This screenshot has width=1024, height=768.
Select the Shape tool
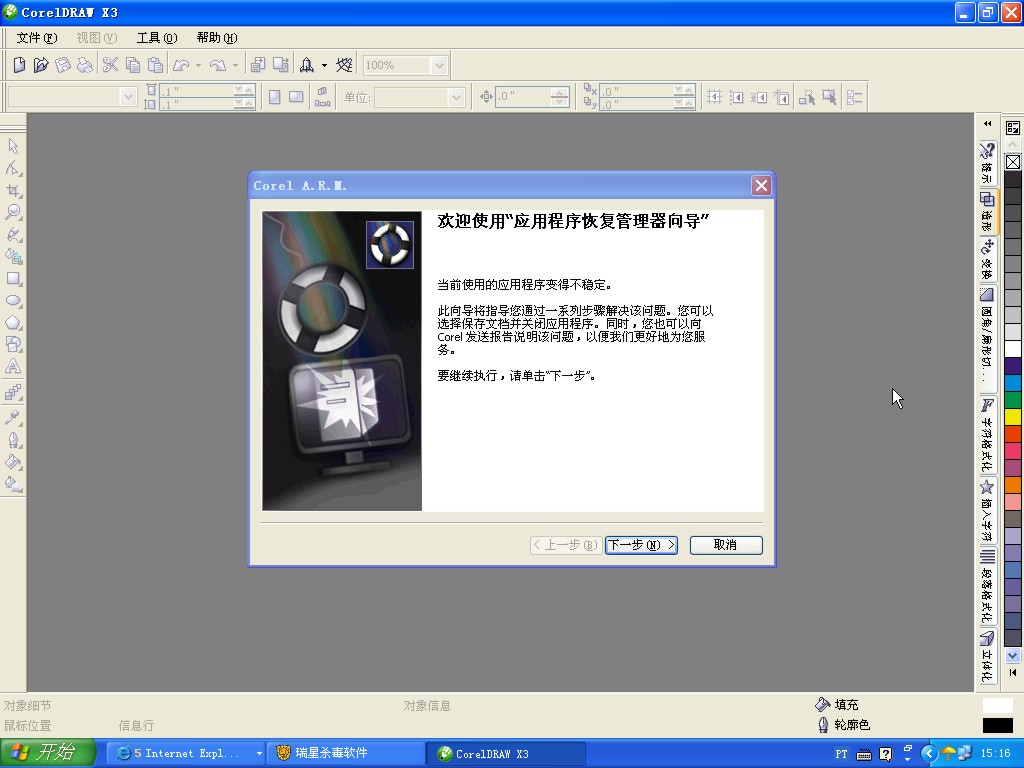(x=13, y=168)
